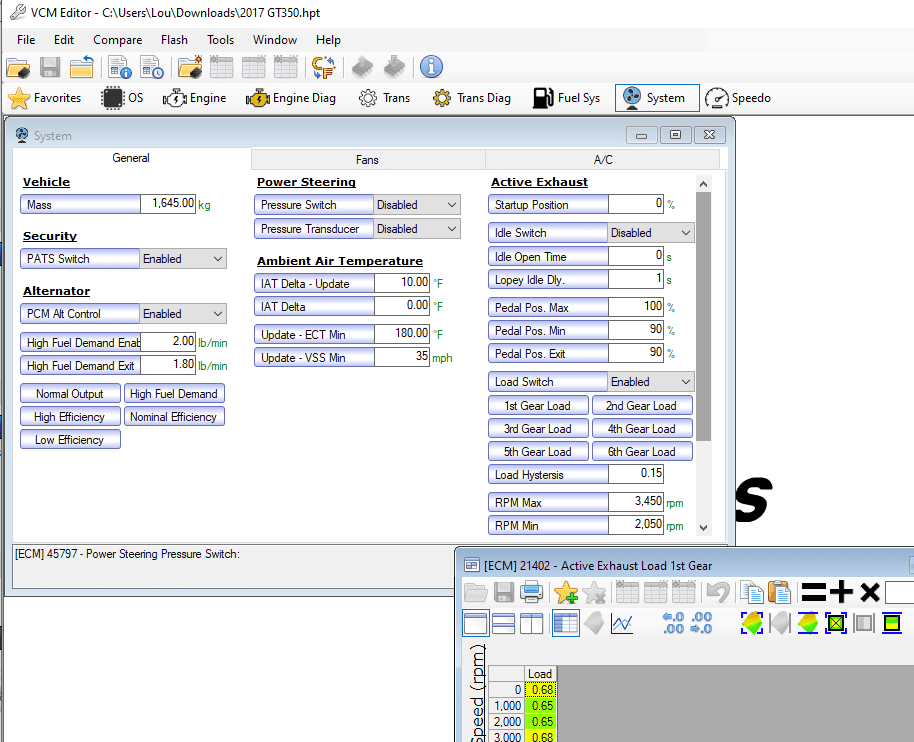Print the Active Exhaust Load table
This screenshot has width=914, height=742.
[x=532, y=592]
